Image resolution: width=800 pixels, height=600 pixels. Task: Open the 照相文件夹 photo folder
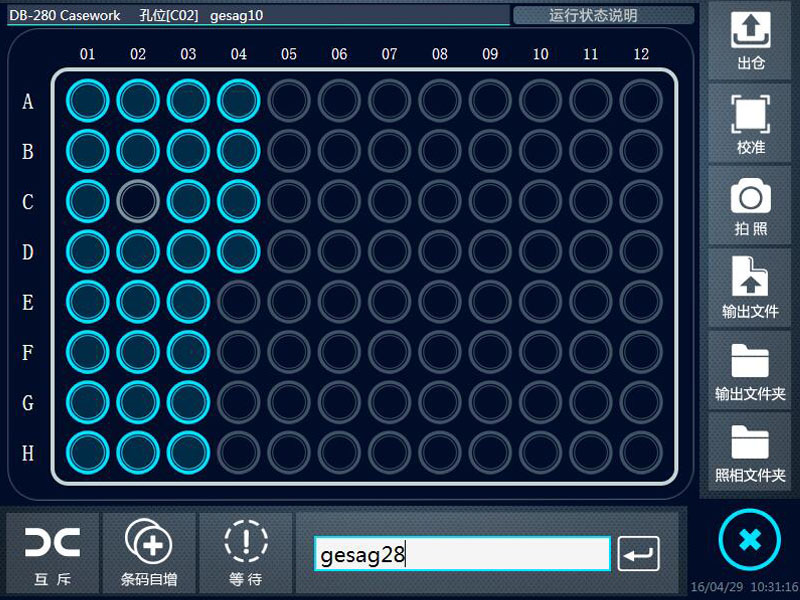[749, 453]
